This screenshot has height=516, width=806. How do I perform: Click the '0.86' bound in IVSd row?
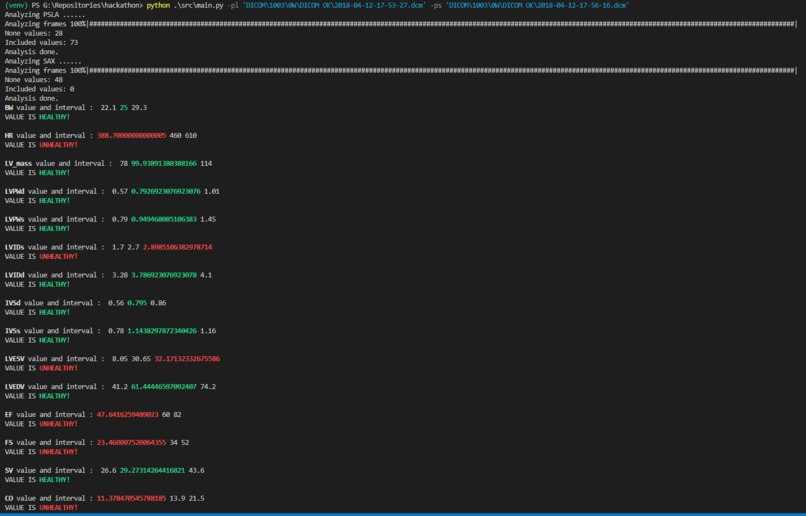point(158,303)
